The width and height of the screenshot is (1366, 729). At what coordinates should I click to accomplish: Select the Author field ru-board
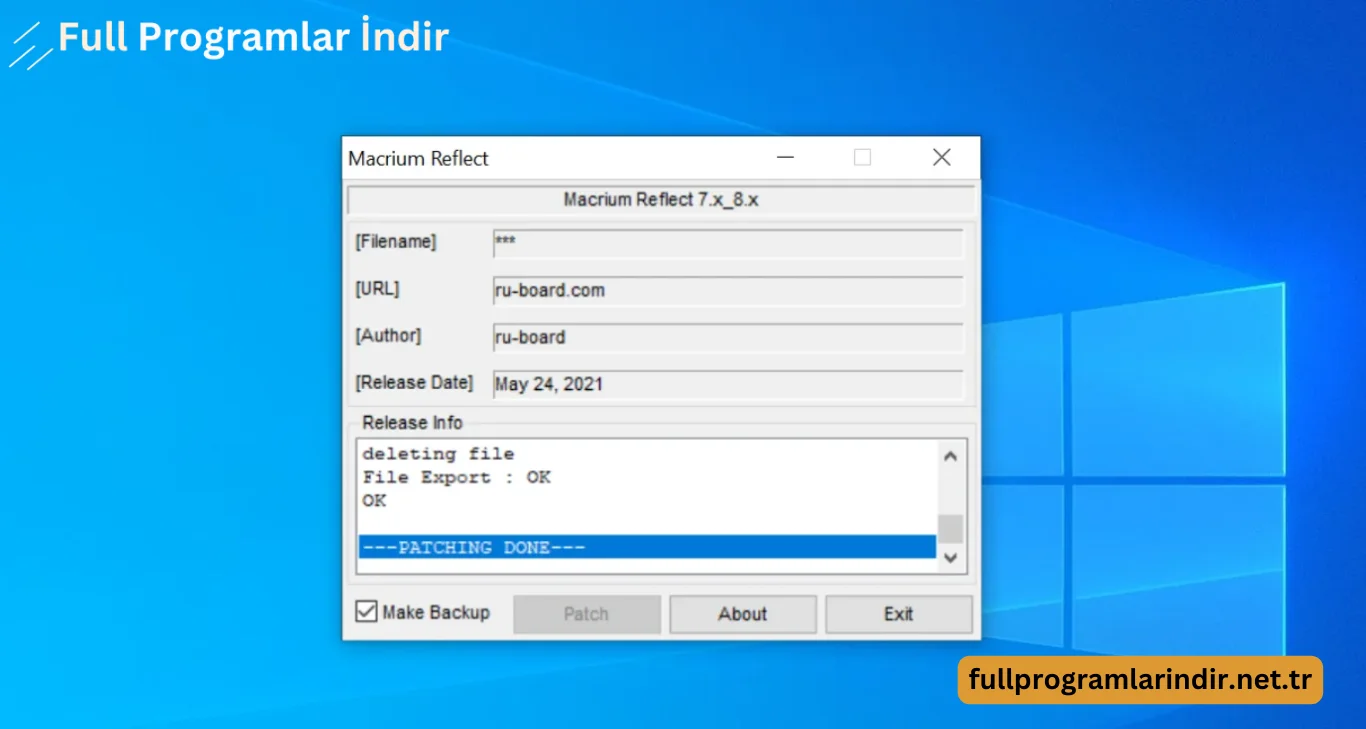pyautogui.click(x=728, y=337)
